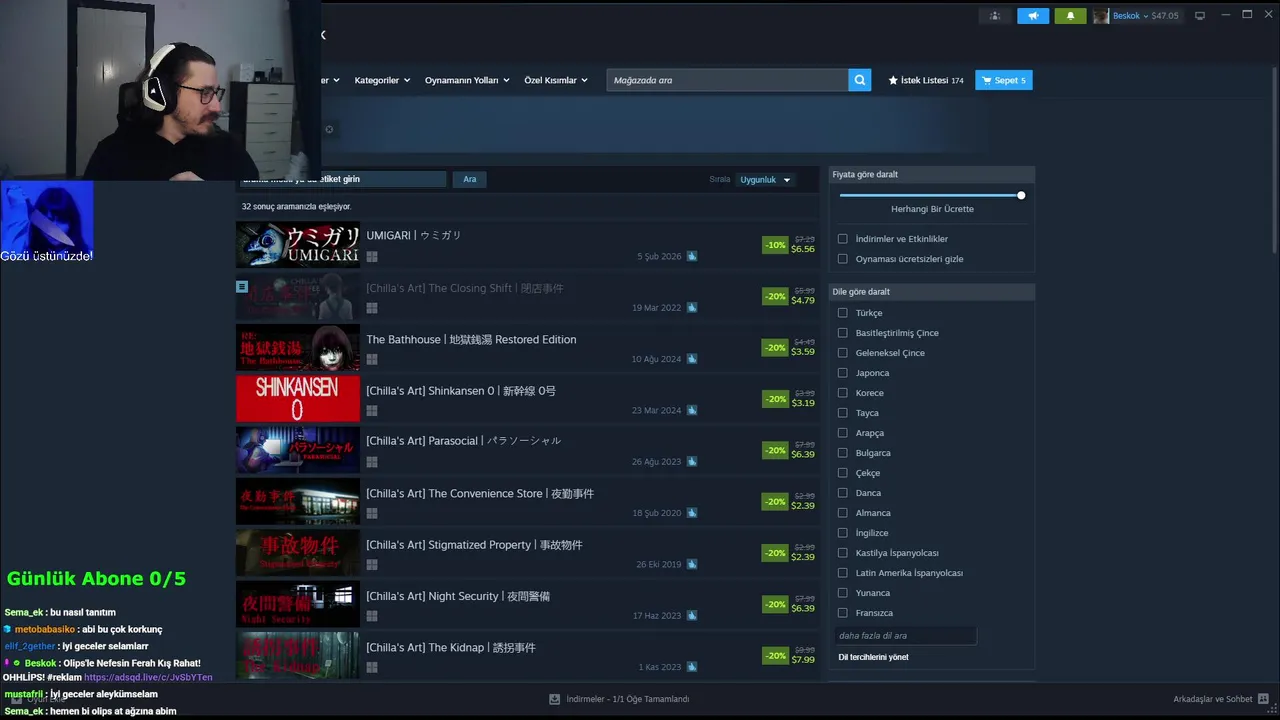Click Windows platform icon on Shinkansen 0 row
The width and height of the screenshot is (1280, 720).
[x=372, y=411]
